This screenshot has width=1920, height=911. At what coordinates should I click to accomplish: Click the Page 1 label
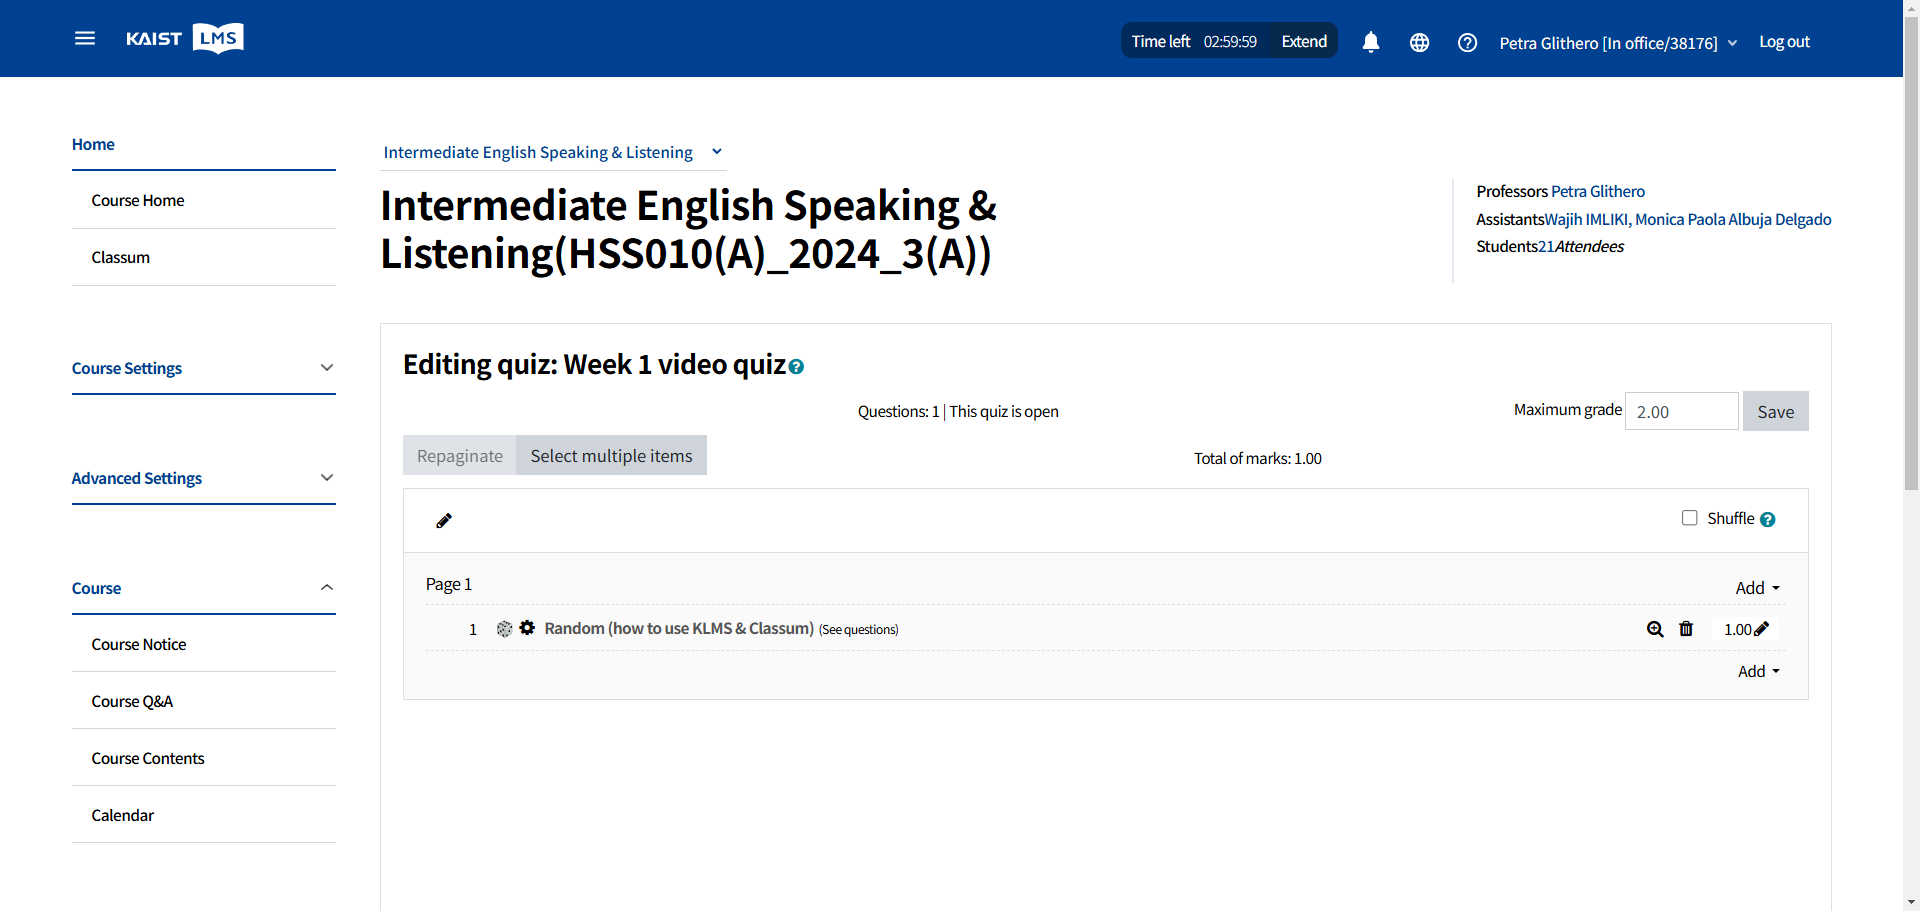click(449, 584)
